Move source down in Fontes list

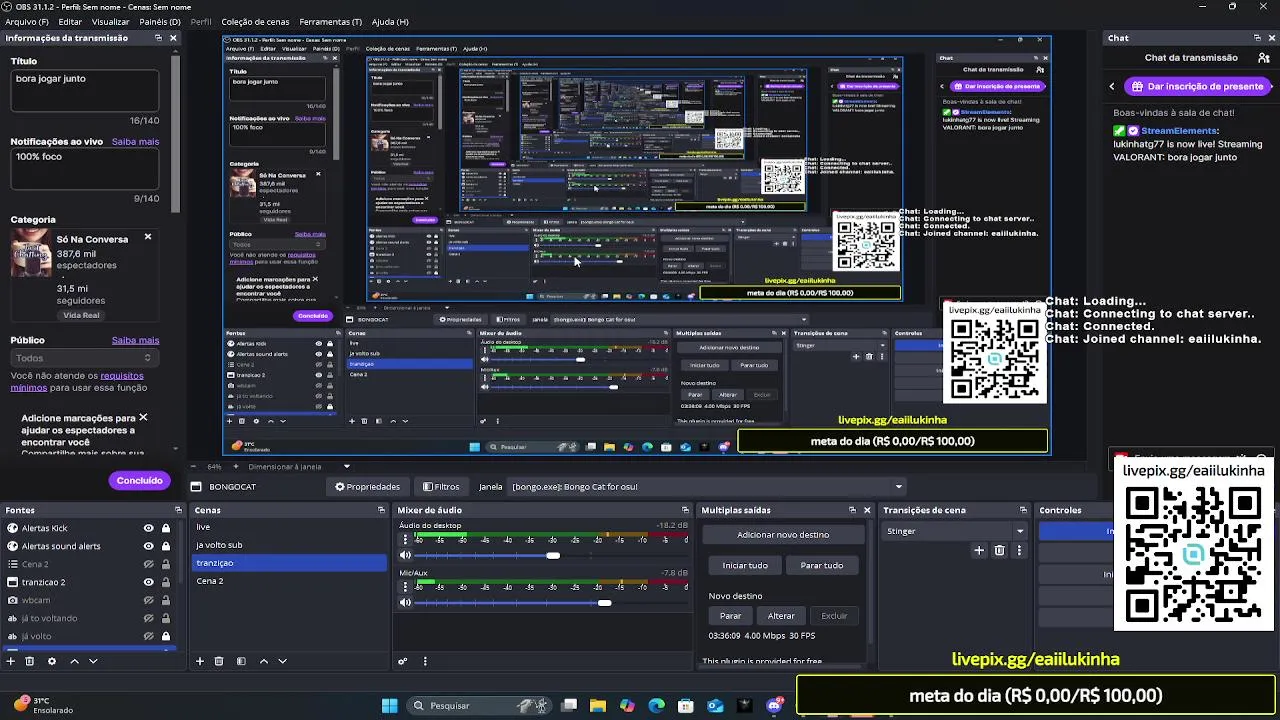click(x=93, y=661)
